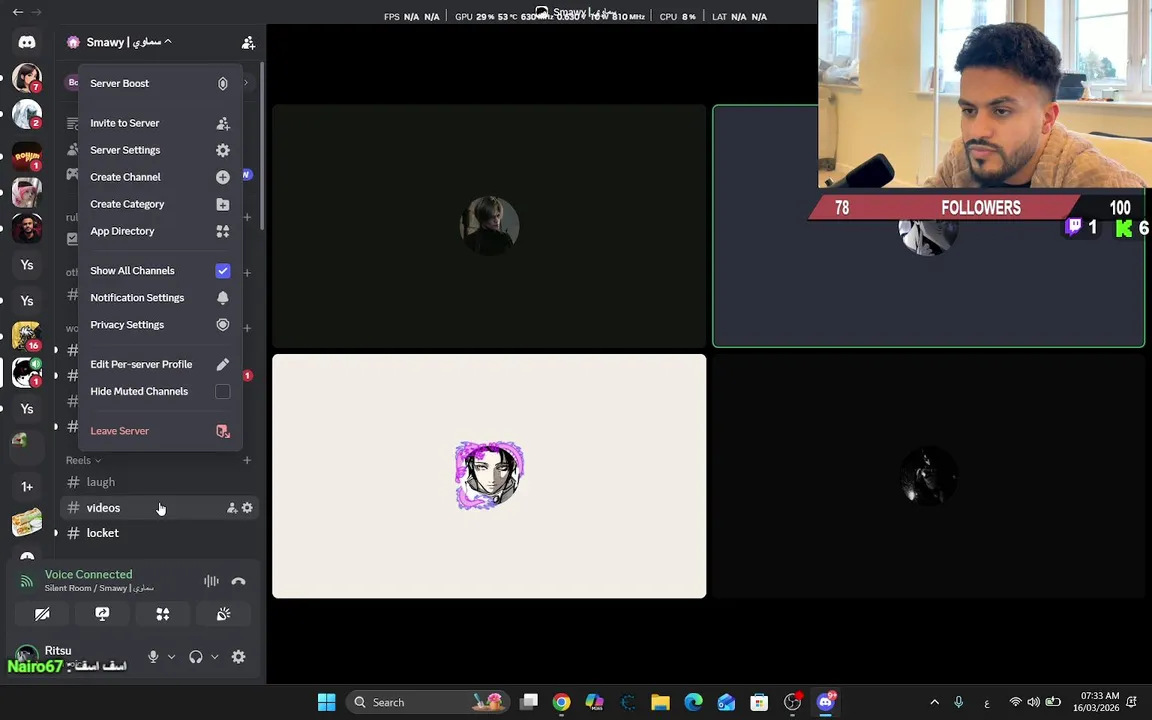Open OBS Studio from the taskbar

click(793, 702)
